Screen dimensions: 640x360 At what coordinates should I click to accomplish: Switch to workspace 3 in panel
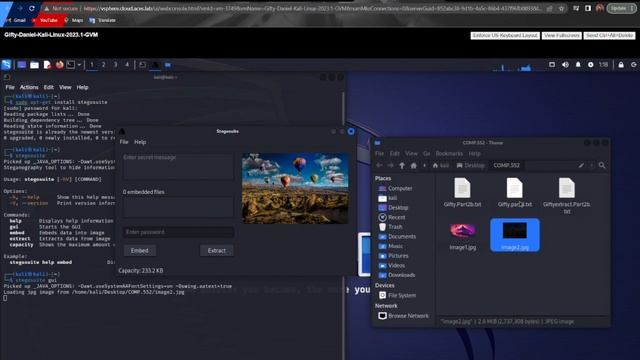point(115,64)
